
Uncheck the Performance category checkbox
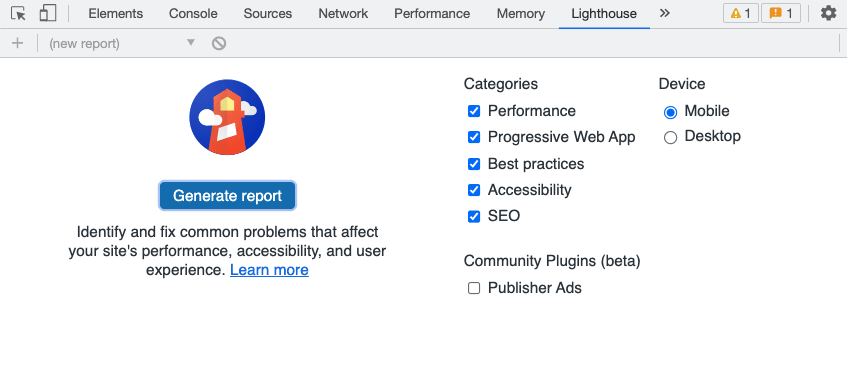tap(474, 111)
